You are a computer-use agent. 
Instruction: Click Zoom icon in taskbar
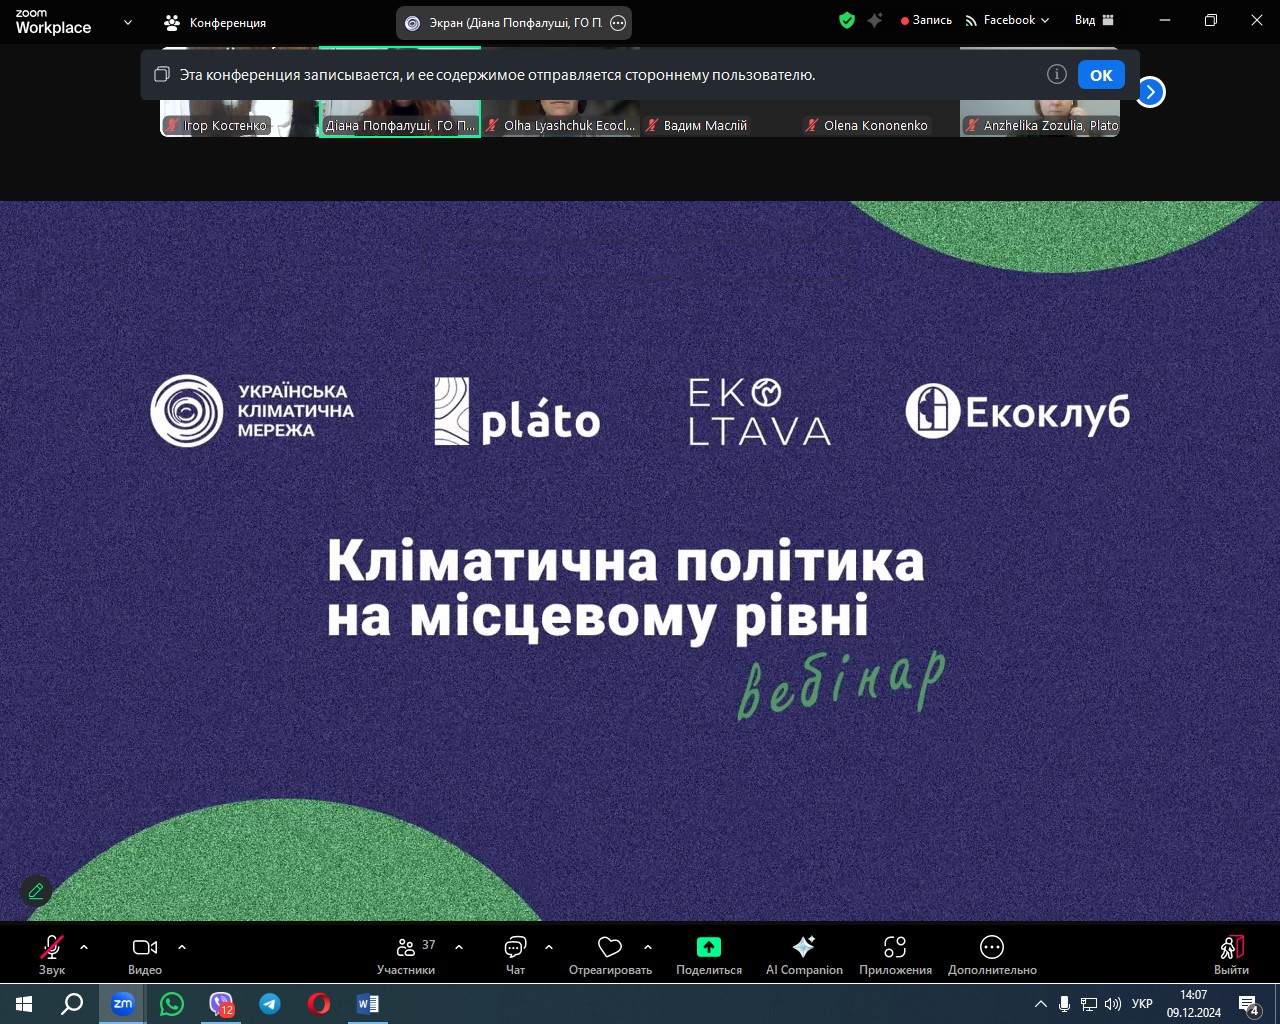point(122,1003)
